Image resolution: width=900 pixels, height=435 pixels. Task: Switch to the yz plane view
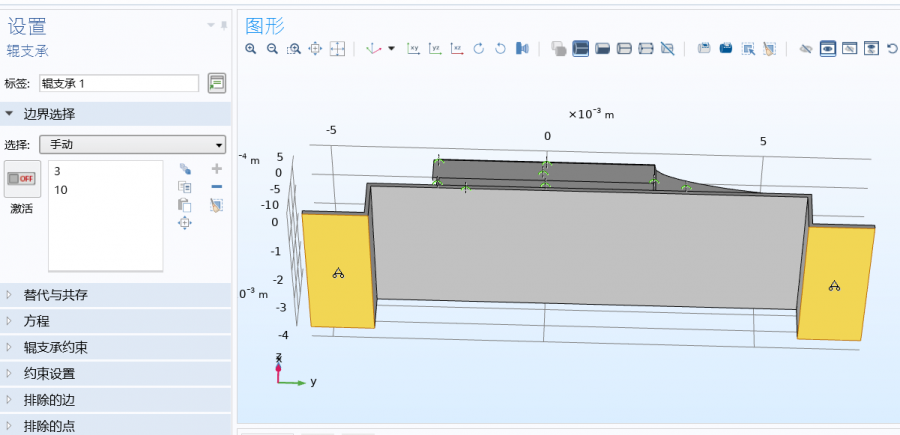pyautogui.click(x=435, y=48)
